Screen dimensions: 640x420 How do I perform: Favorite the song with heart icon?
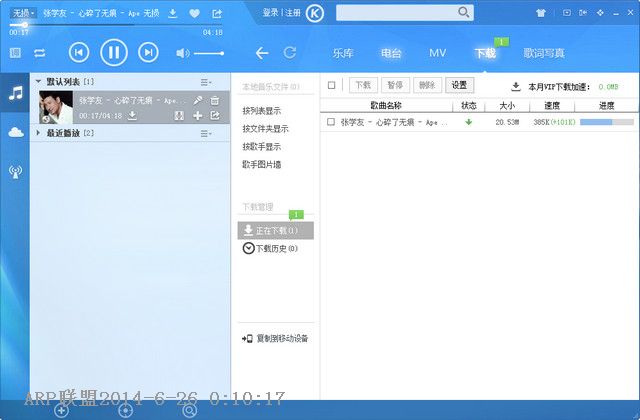194,13
